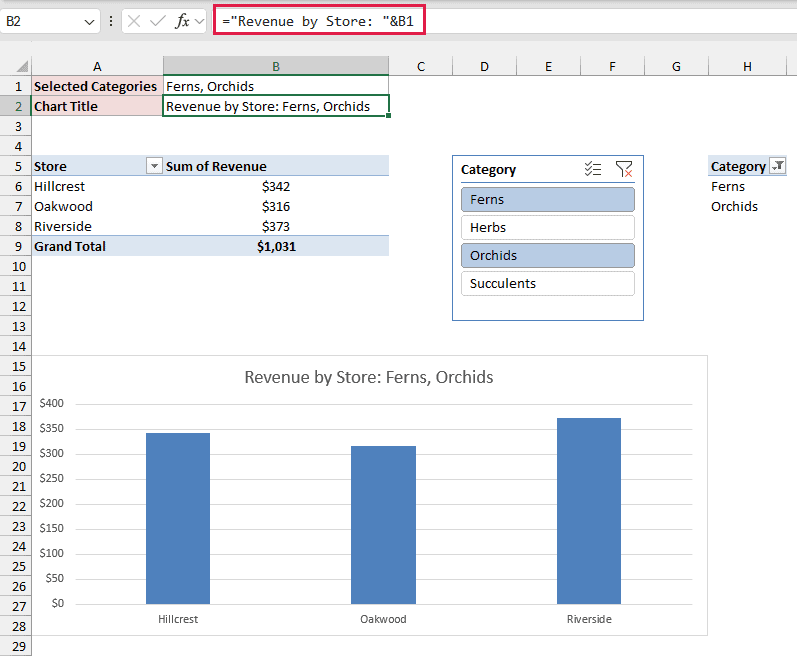
Task: Click the Category slicer header title
Action: [x=488, y=169]
